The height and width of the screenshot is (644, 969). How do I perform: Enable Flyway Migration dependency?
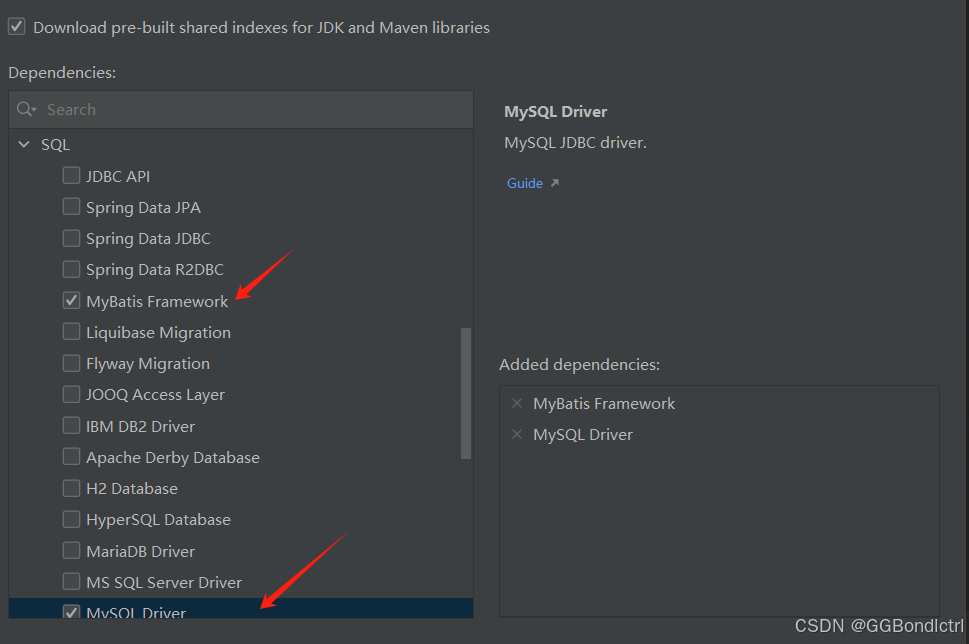point(72,363)
